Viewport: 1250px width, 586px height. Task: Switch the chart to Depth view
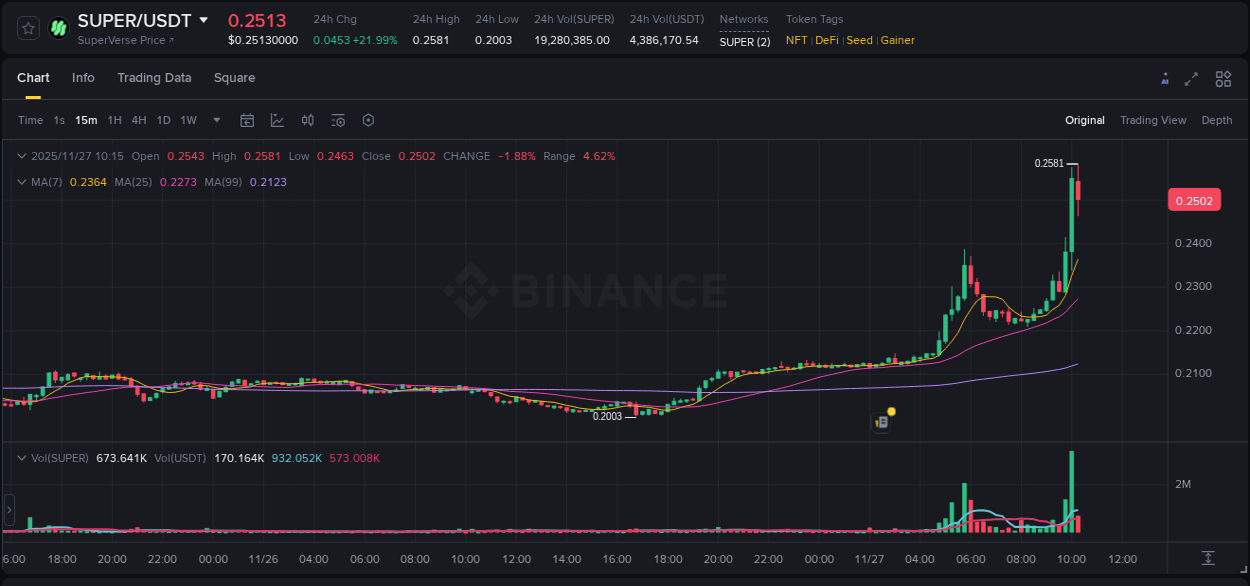point(1216,120)
